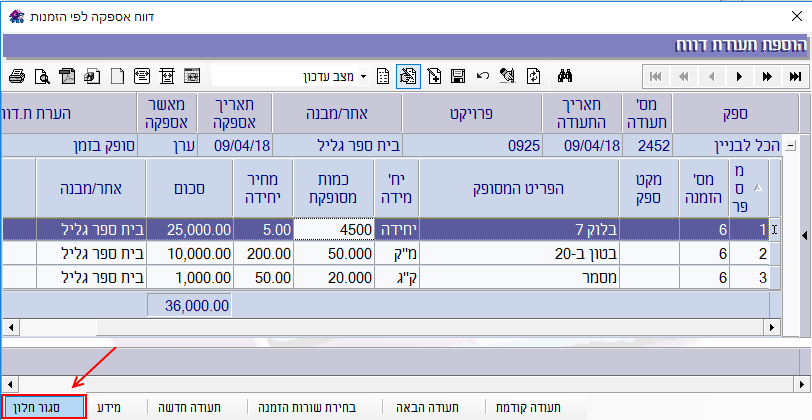Click the undo arrow icon
Viewport: 812px width, 420px height.
[x=483, y=76]
